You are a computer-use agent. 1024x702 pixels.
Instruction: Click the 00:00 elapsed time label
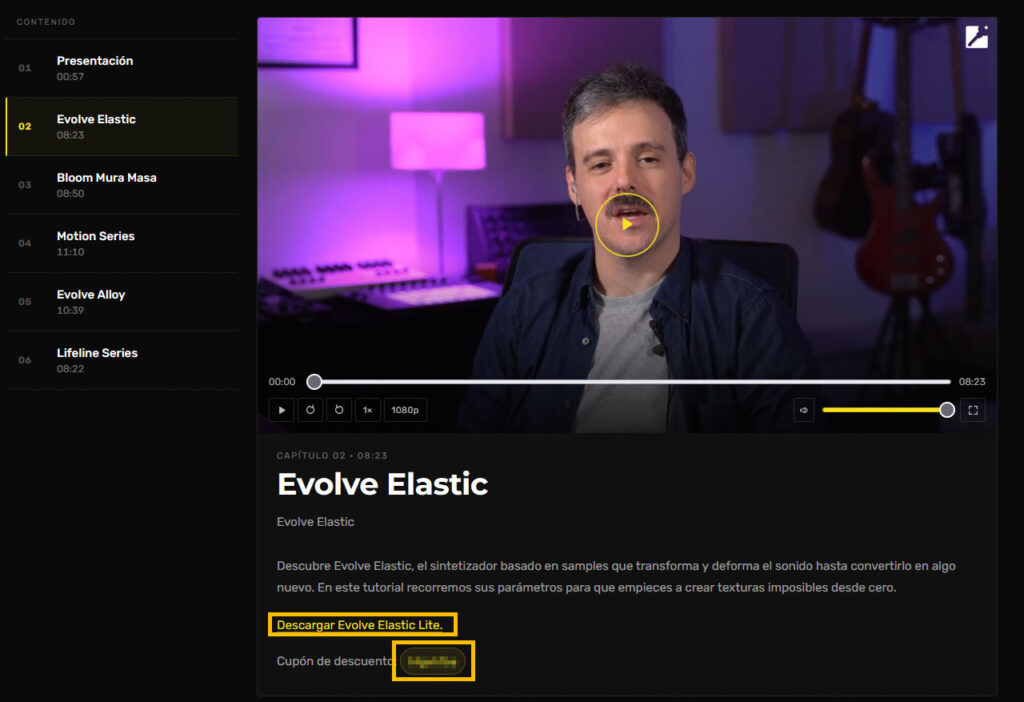[282, 381]
